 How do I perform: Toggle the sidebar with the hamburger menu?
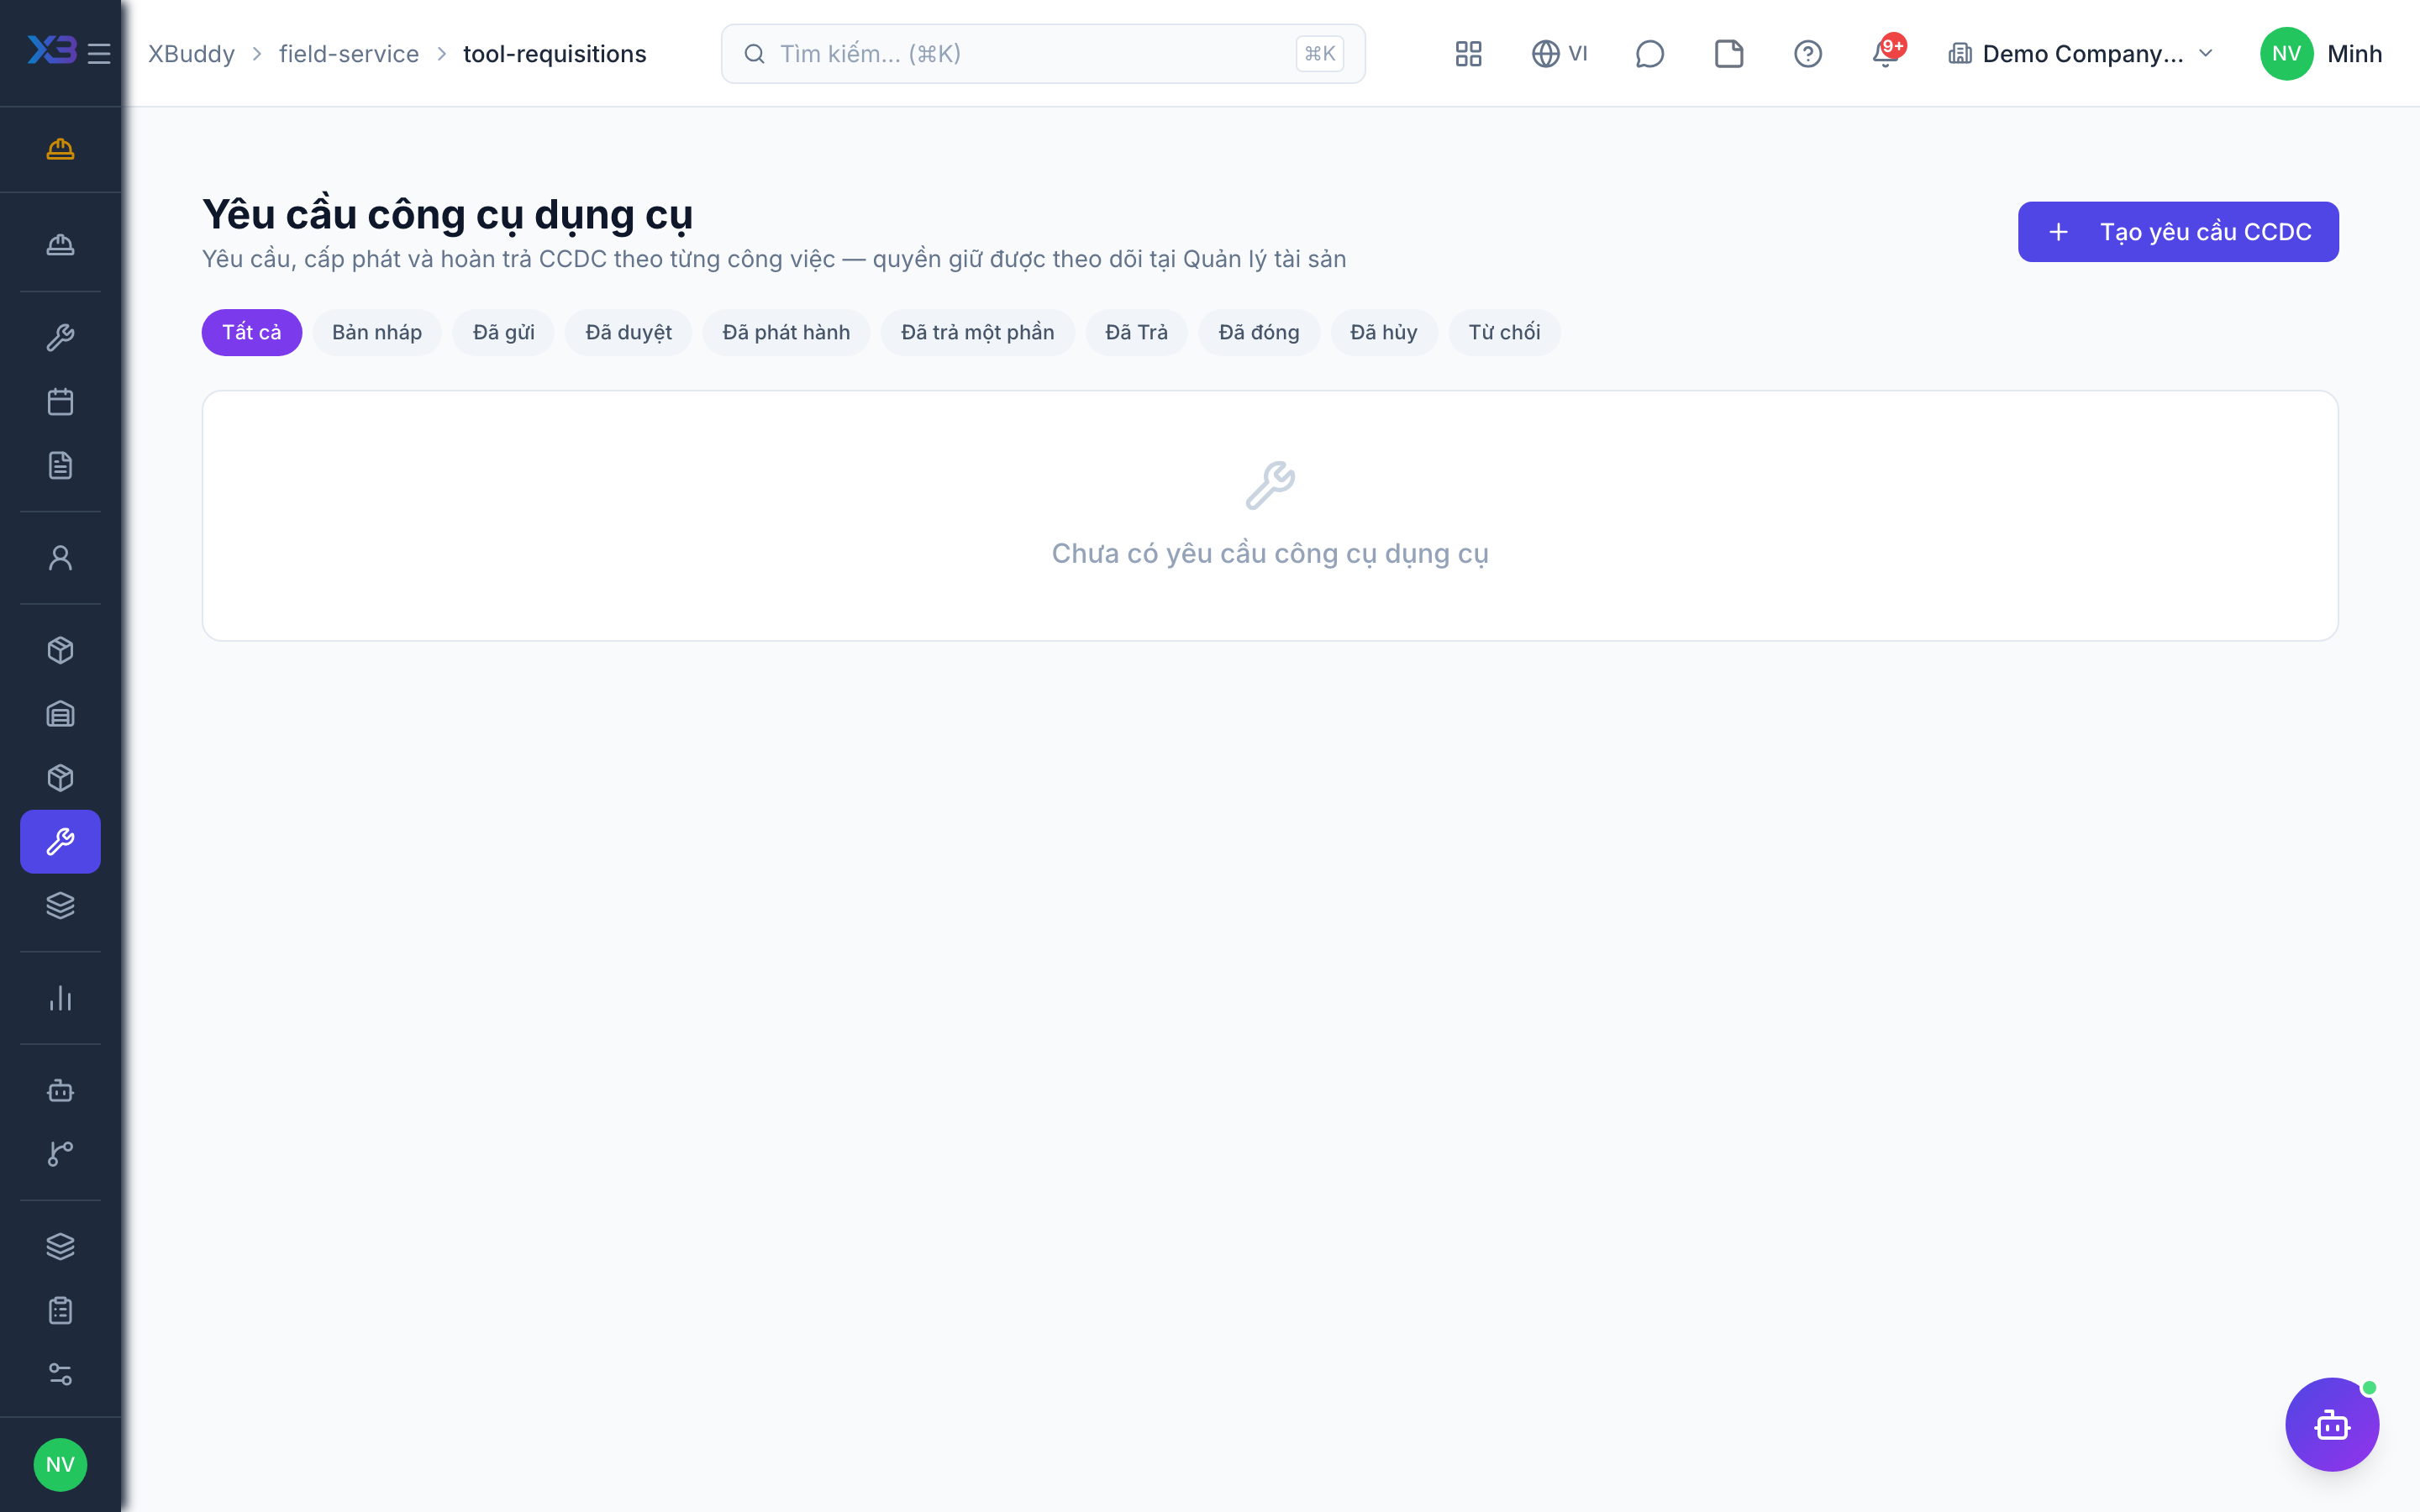[99, 53]
